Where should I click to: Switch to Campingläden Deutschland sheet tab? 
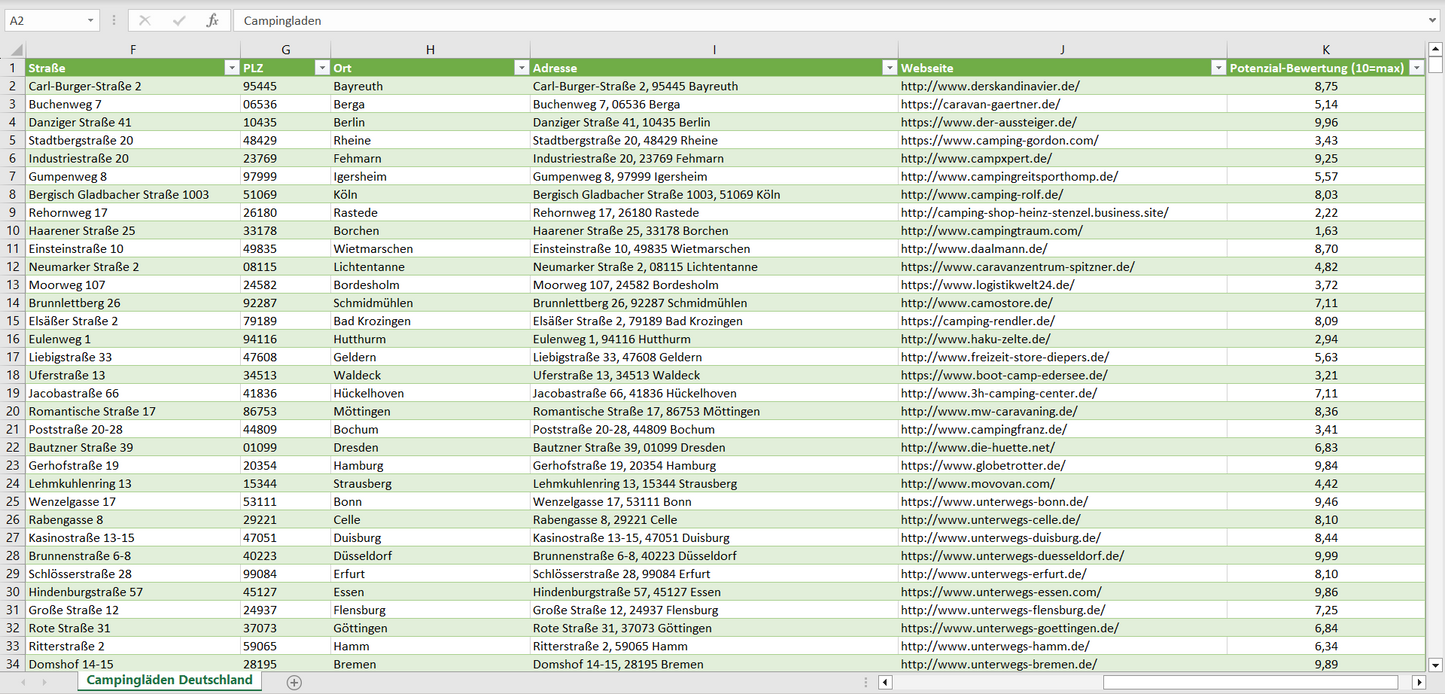click(x=169, y=680)
